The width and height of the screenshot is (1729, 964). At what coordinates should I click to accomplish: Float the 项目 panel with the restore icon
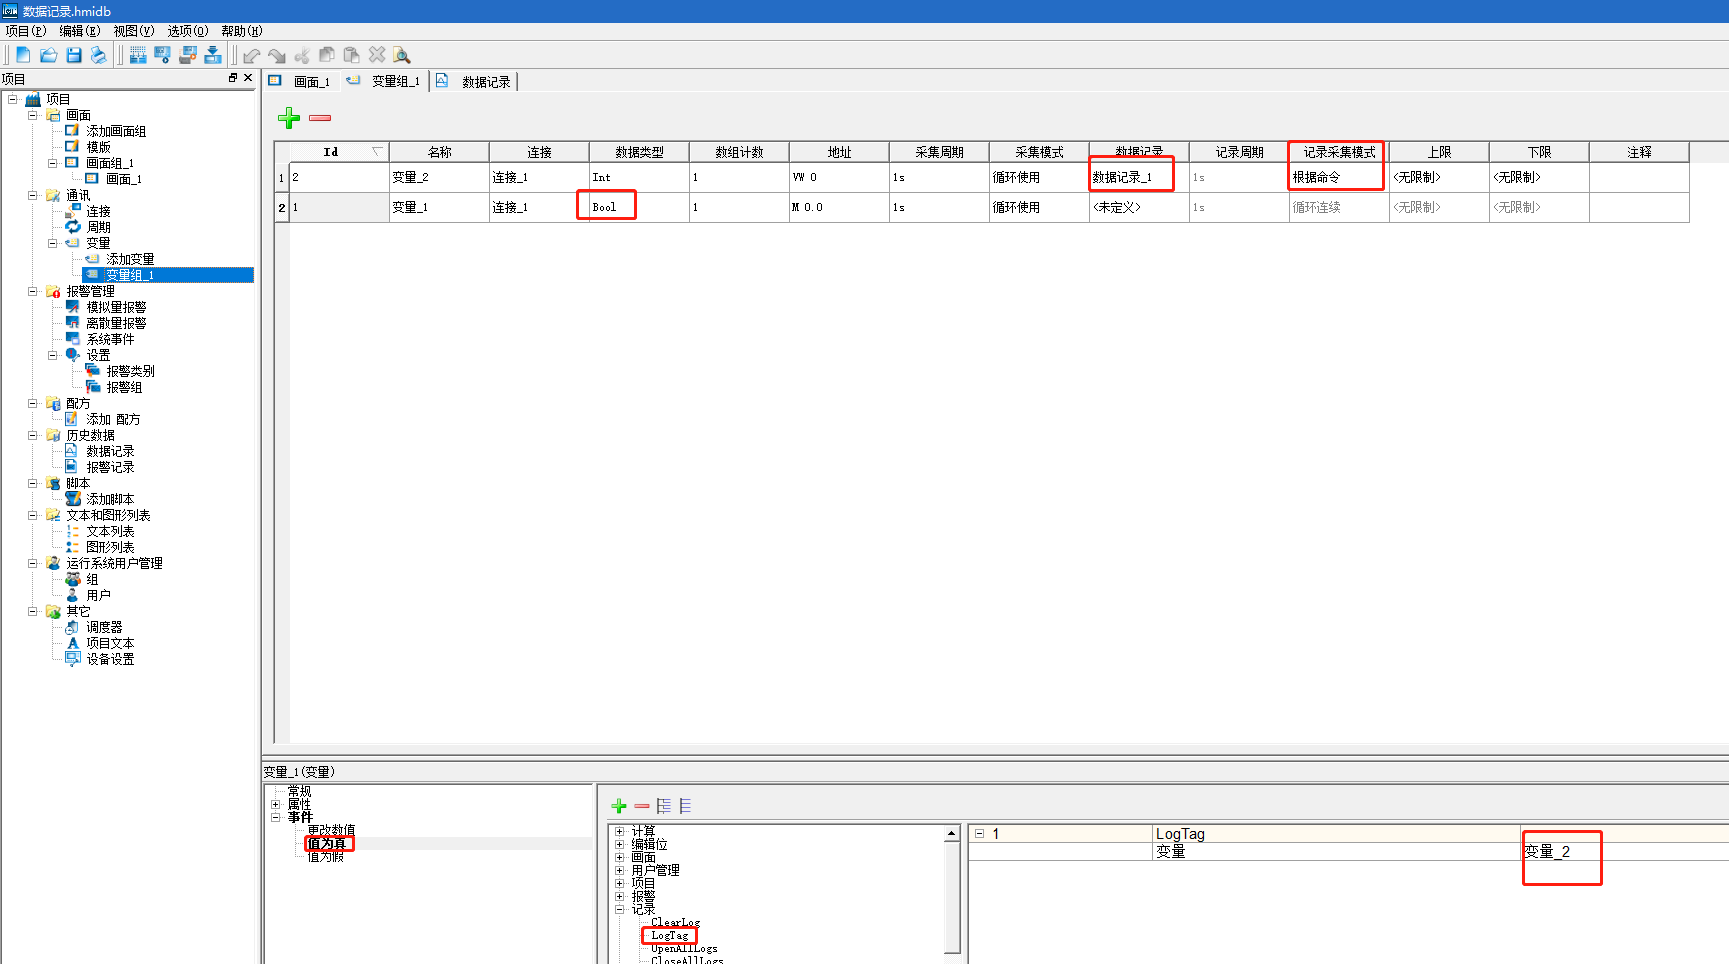pyautogui.click(x=233, y=78)
